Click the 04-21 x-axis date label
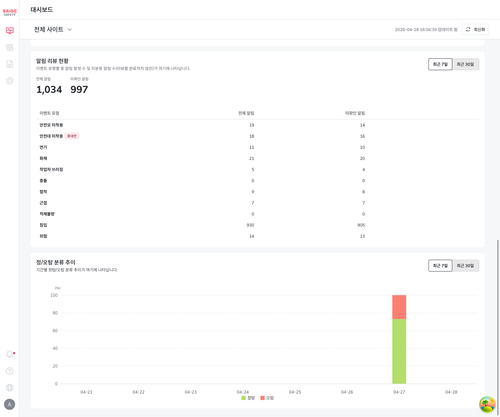 (x=86, y=392)
